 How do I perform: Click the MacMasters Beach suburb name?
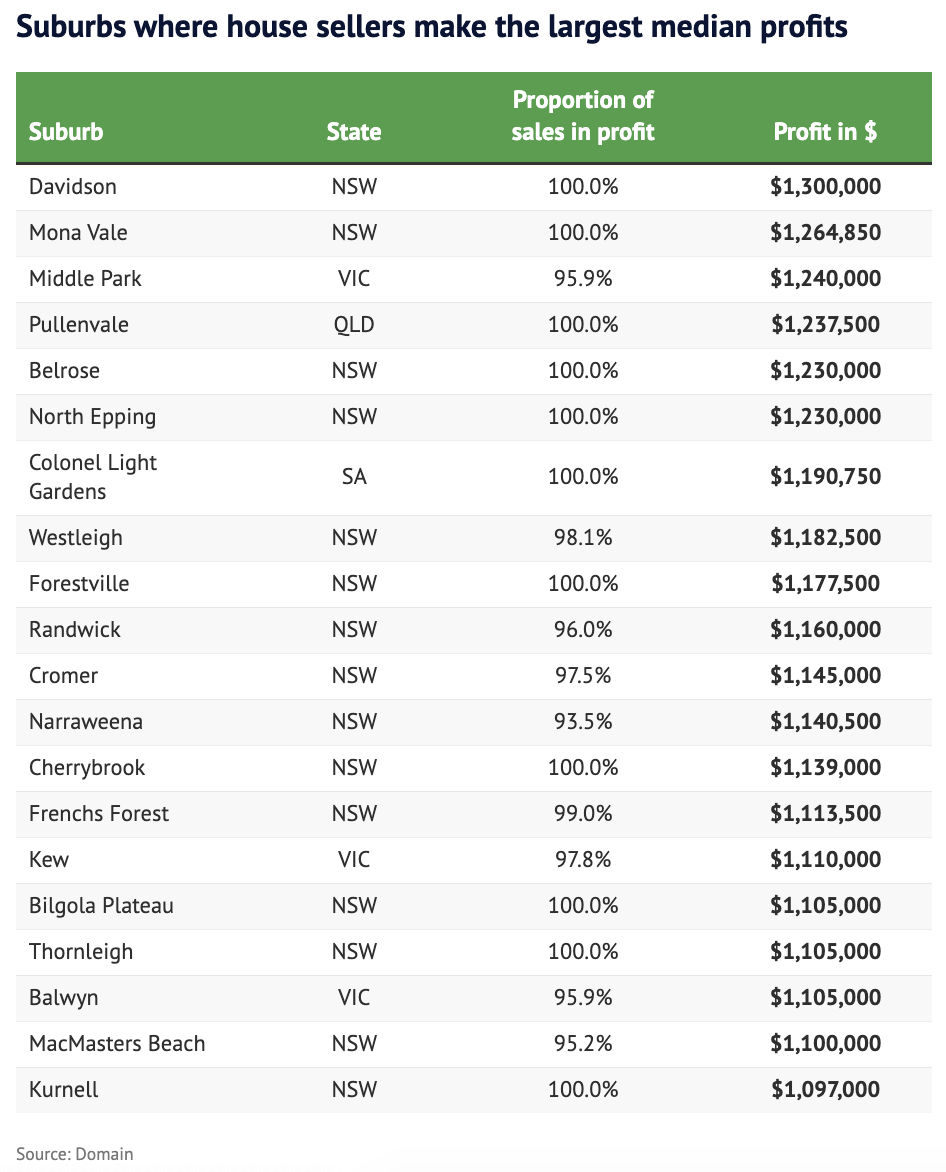[117, 1043]
